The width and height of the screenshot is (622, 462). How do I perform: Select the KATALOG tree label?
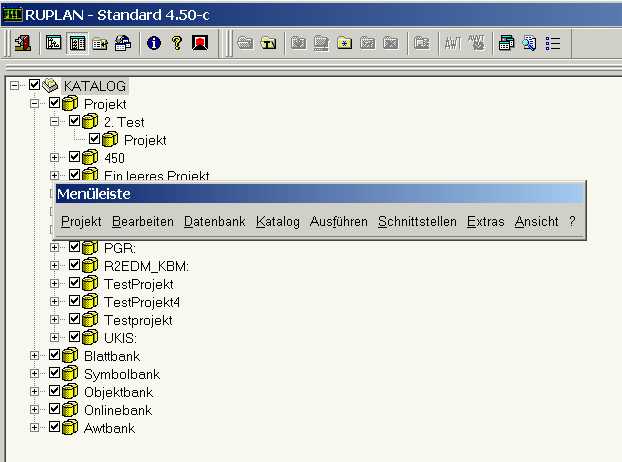95,86
